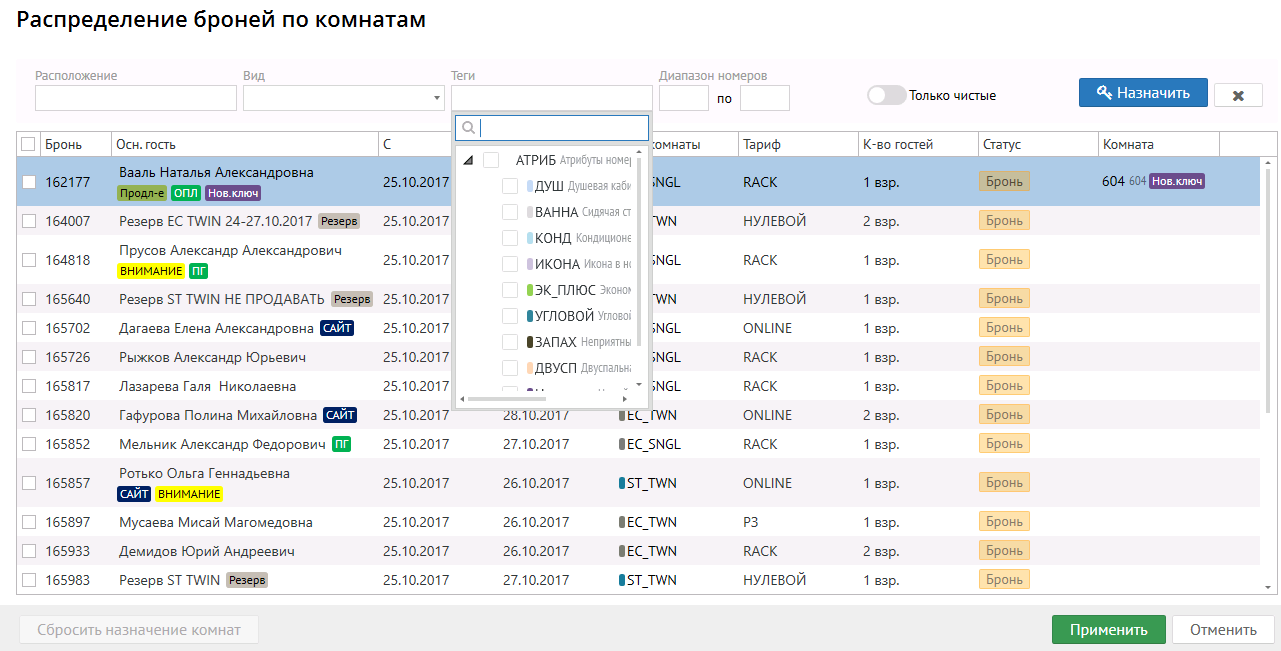Open the Вид dropdown arrow

(436, 98)
